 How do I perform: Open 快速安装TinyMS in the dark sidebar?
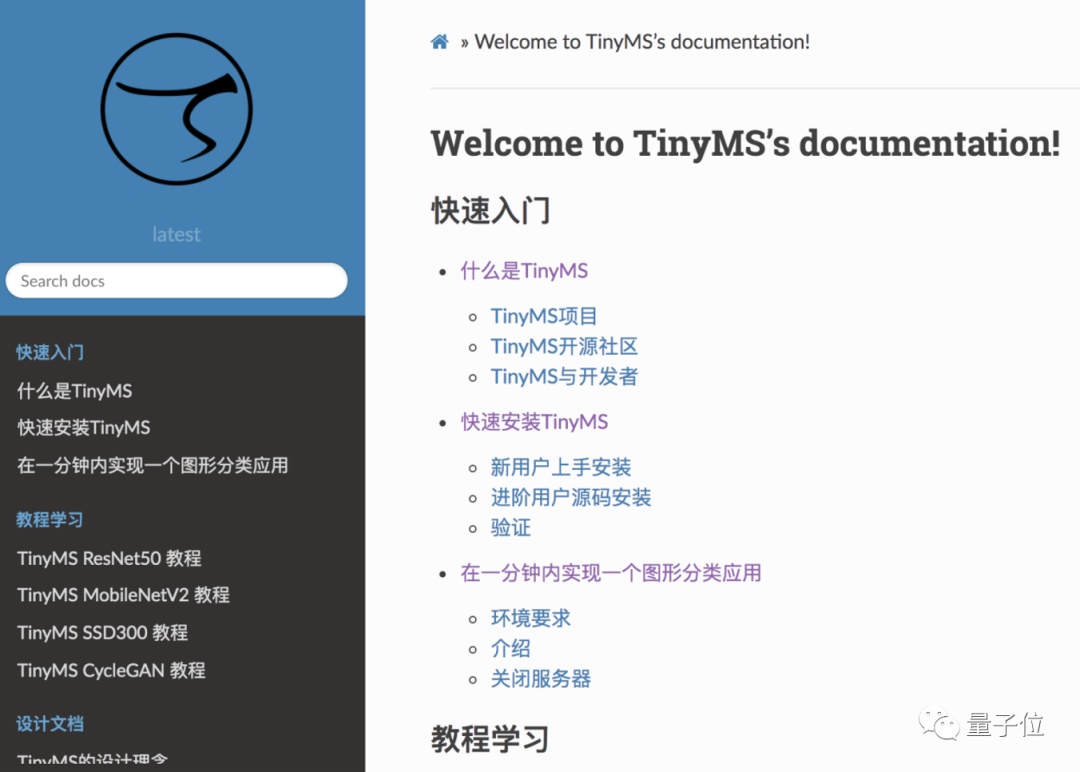point(83,428)
